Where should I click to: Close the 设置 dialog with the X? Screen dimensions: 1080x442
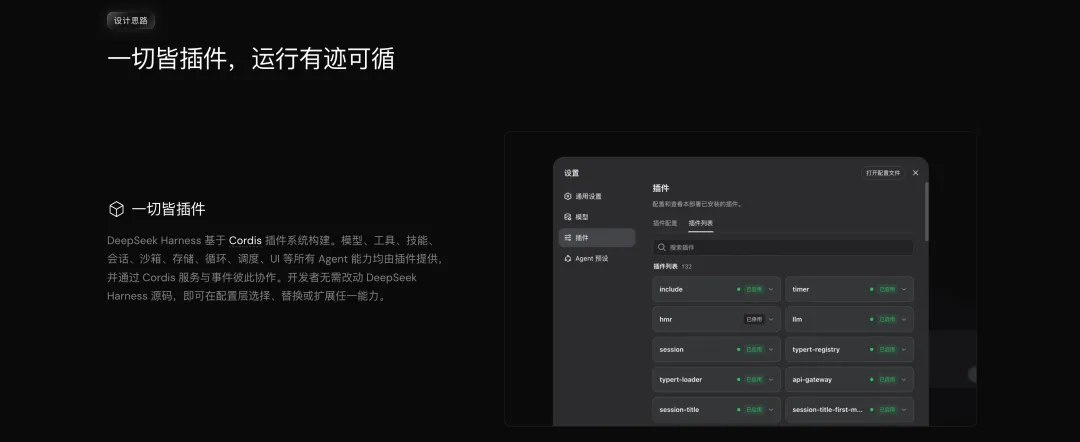[x=915, y=173]
